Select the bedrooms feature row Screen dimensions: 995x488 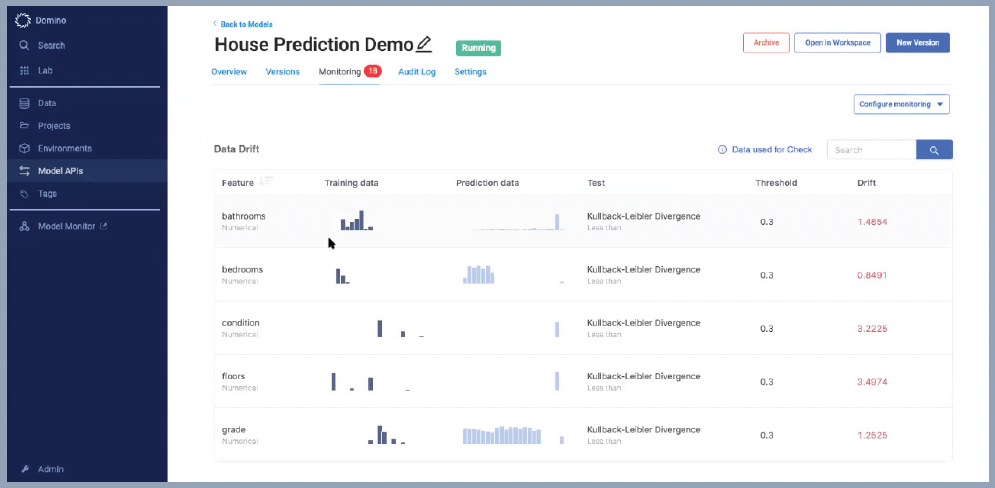tap(583, 275)
